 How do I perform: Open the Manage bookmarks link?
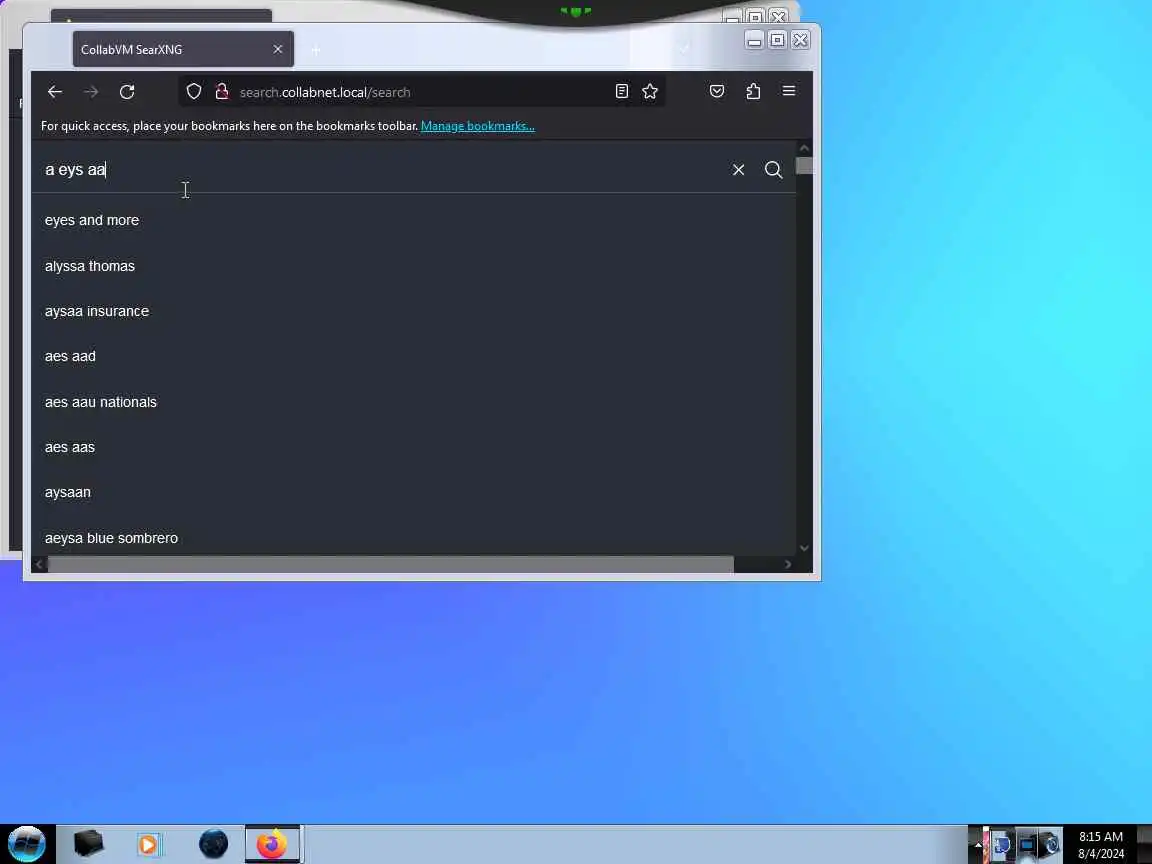pyautogui.click(x=478, y=126)
